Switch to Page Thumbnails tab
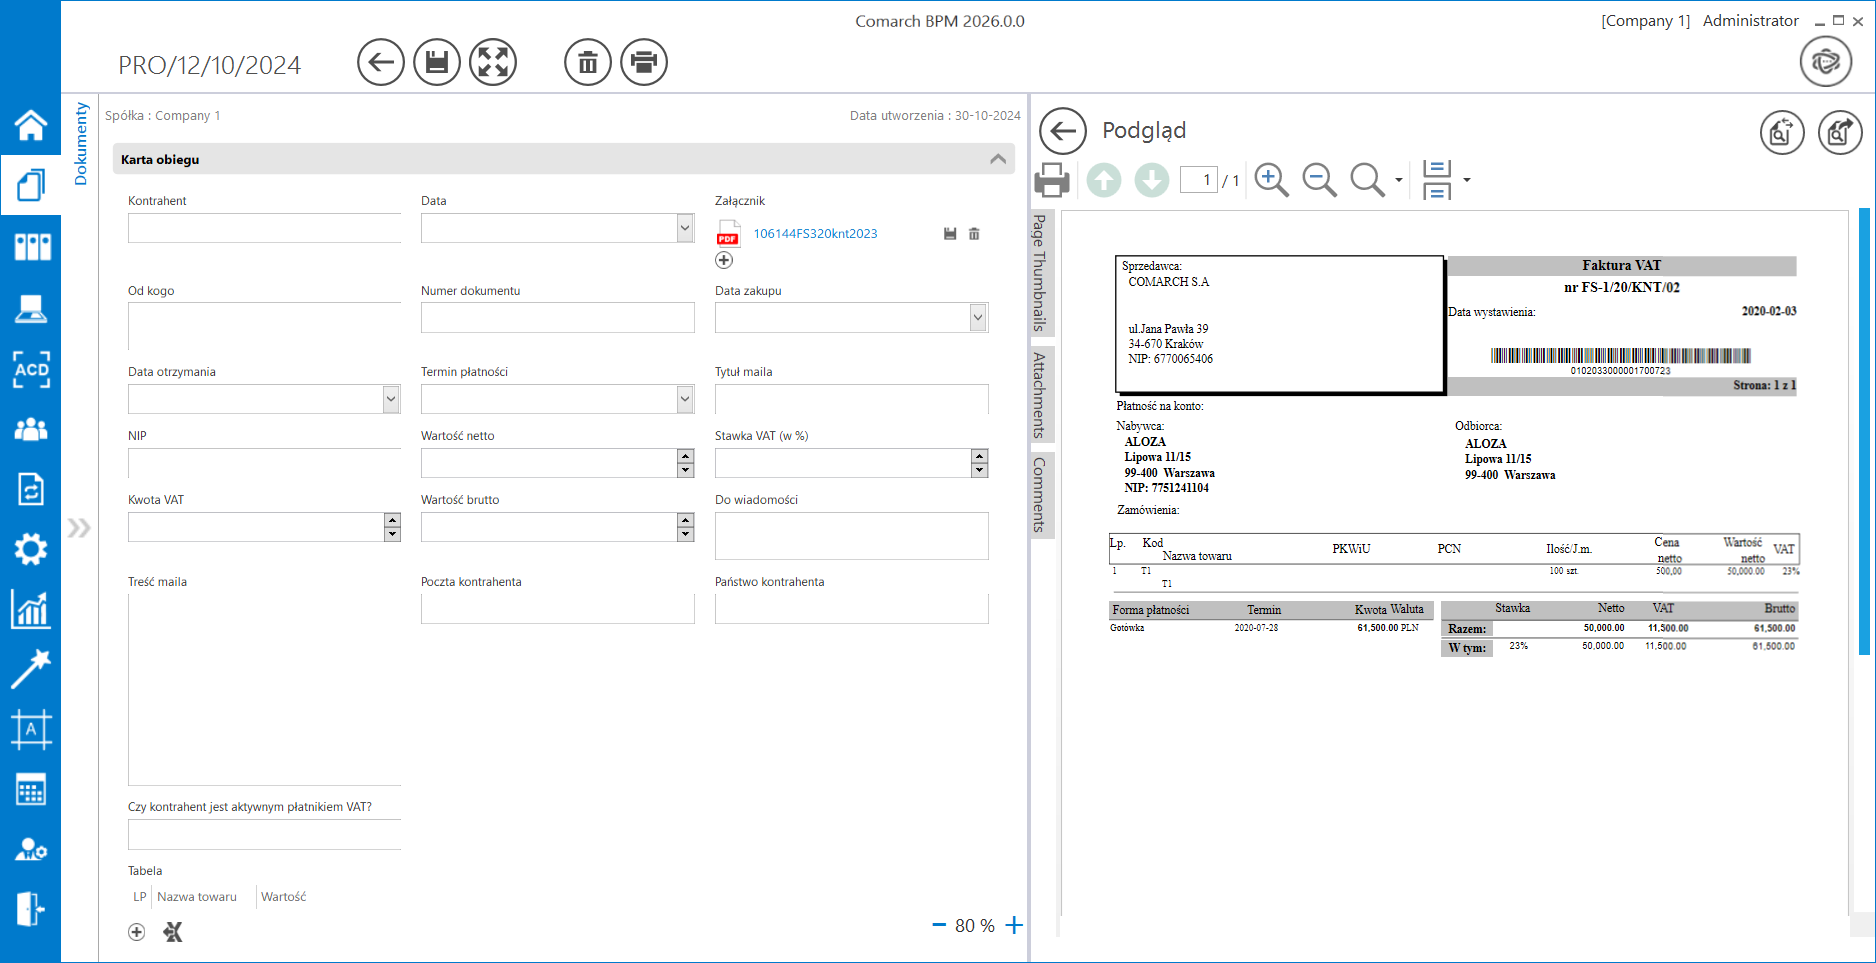1876x963 pixels. coord(1040,273)
